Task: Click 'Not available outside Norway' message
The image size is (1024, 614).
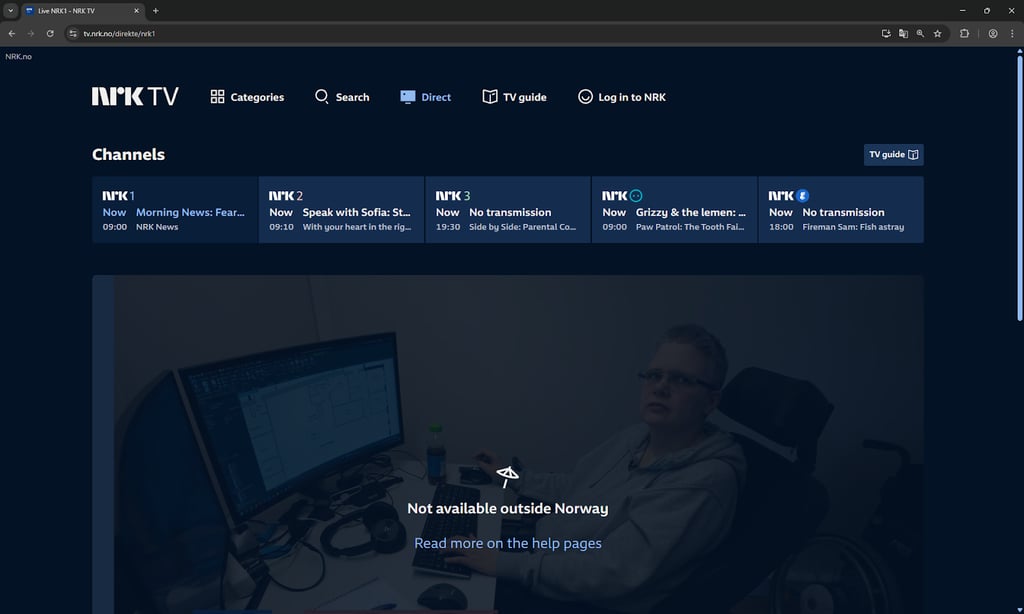Action: [x=507, y=508]
